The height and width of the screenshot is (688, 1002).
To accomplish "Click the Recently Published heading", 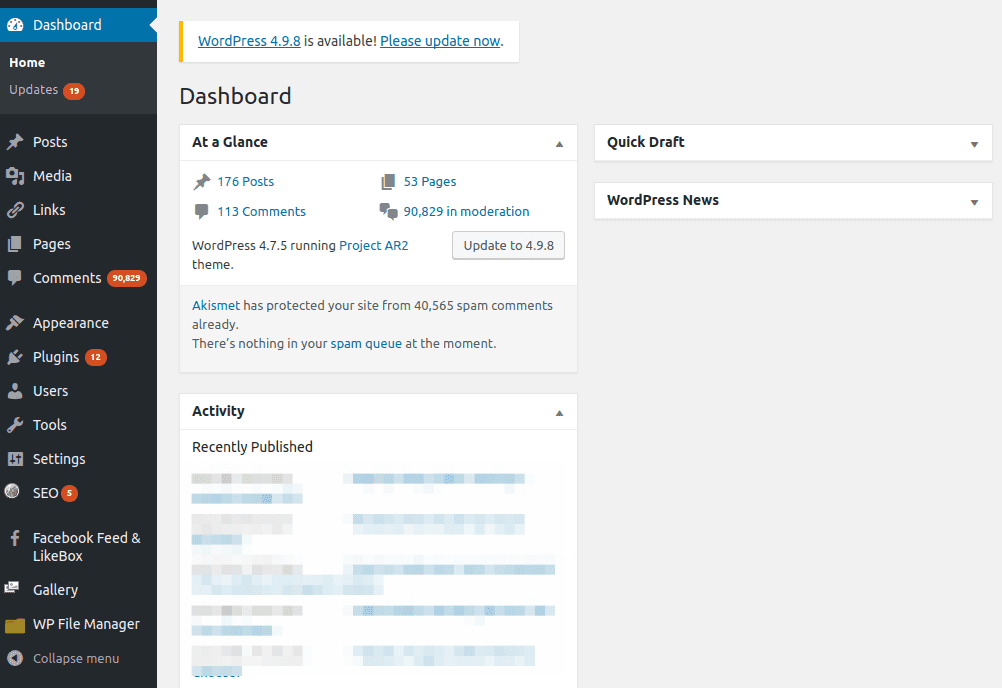I will pyautogui.click(x=252, y=447).
